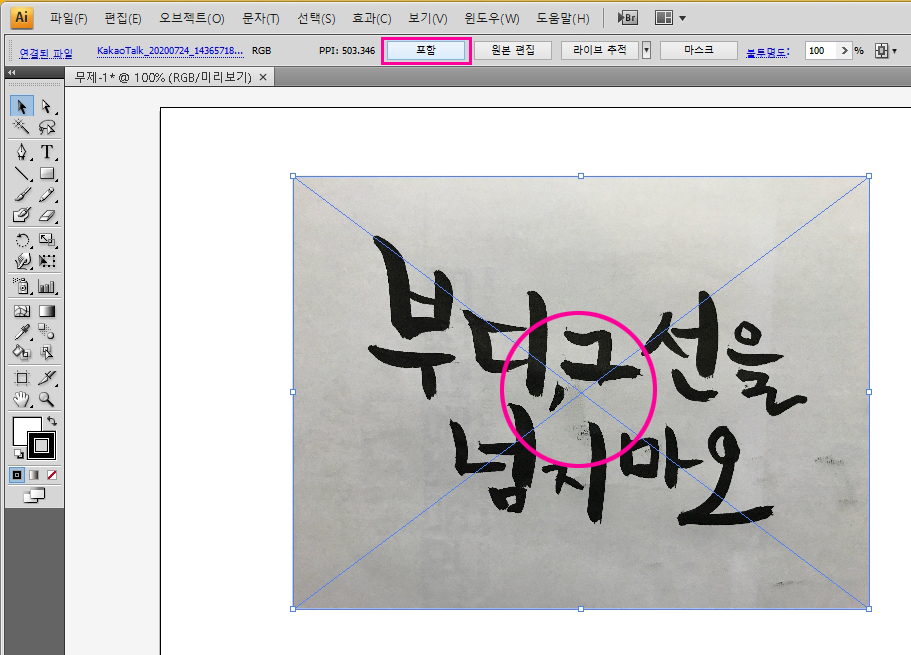The image size is (911, 655).
Task: Select the Selection tool (black arrow)
Action: [x=22, y=106]
